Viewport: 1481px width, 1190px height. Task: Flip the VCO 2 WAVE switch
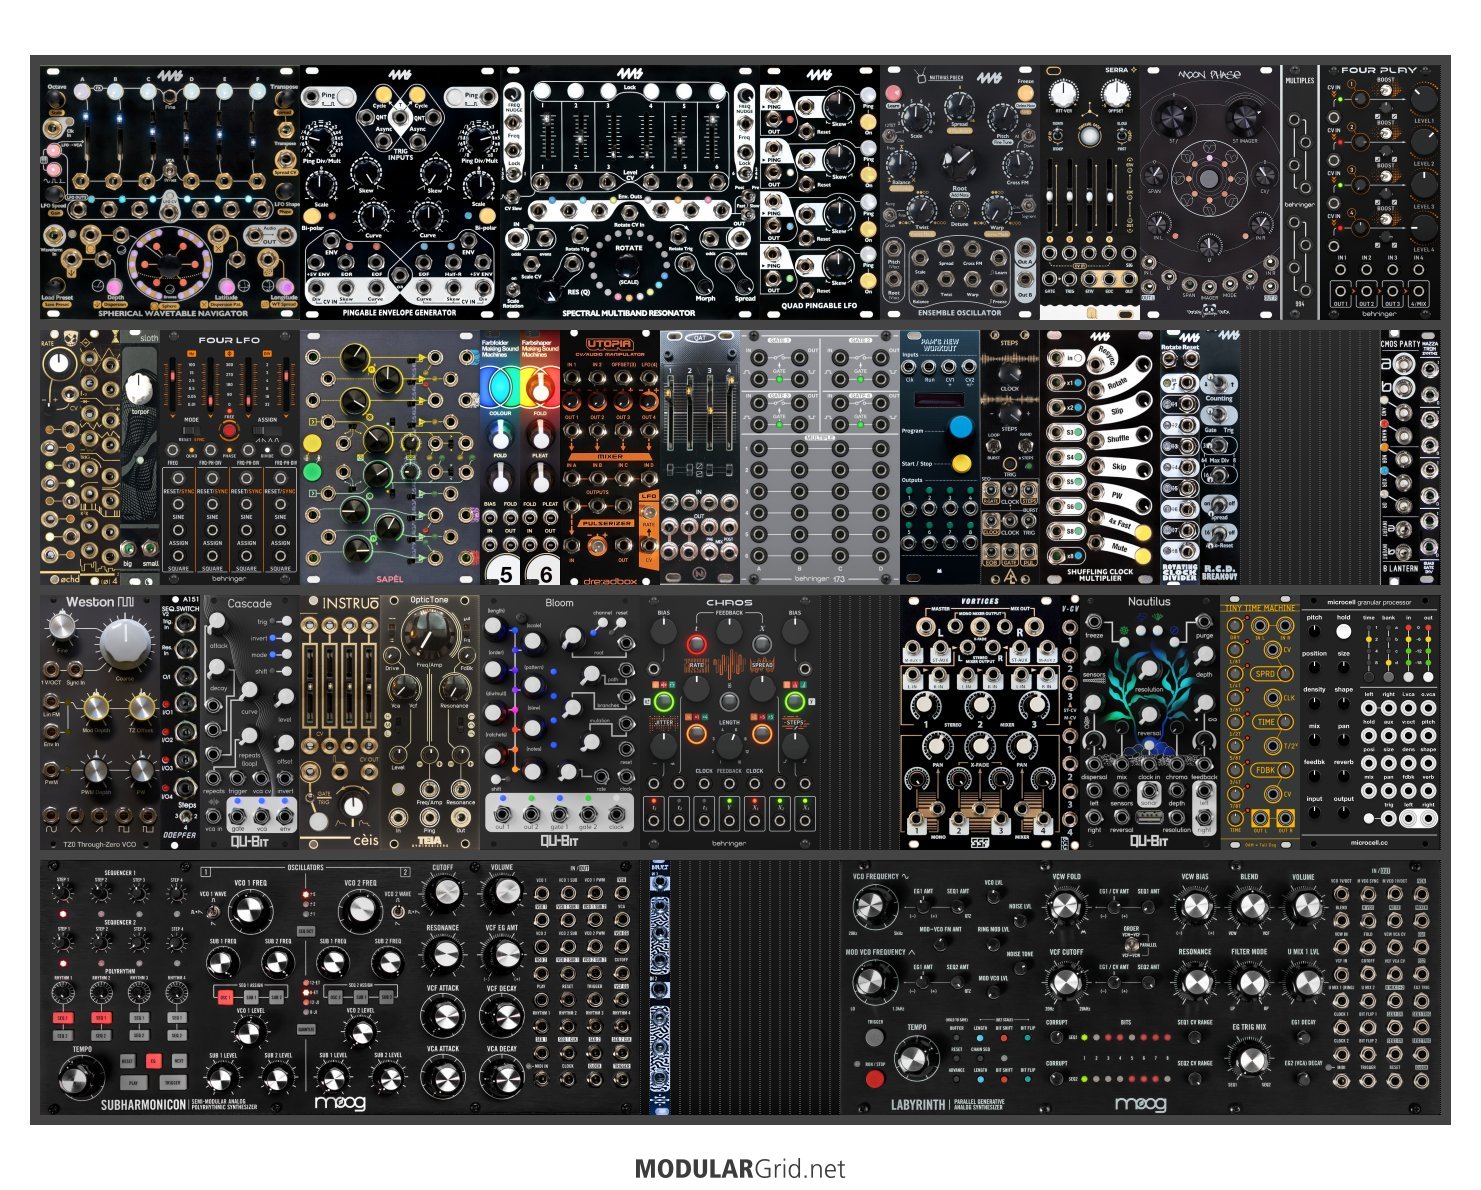(397, 910)
